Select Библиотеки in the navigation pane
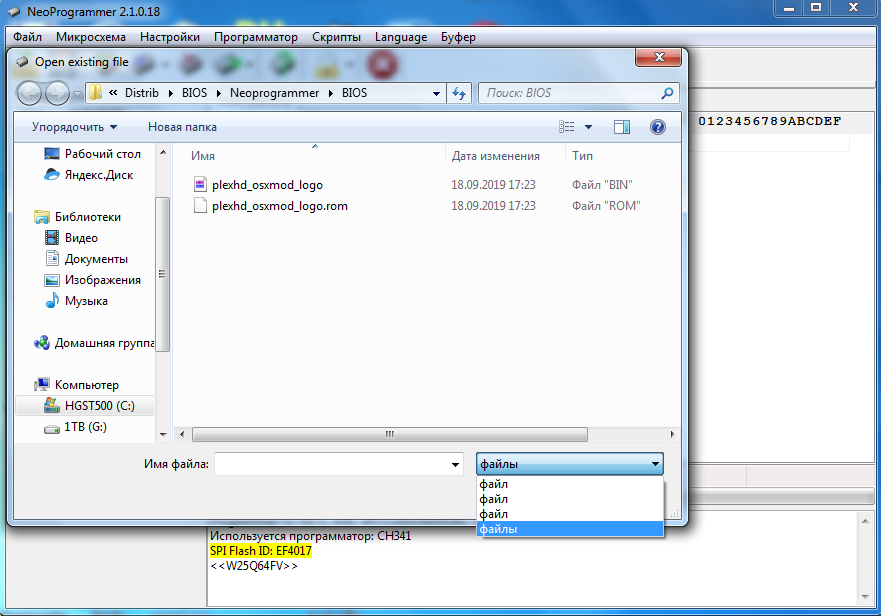The width and height of the screenshot is (881, 616). coord(78,217)
